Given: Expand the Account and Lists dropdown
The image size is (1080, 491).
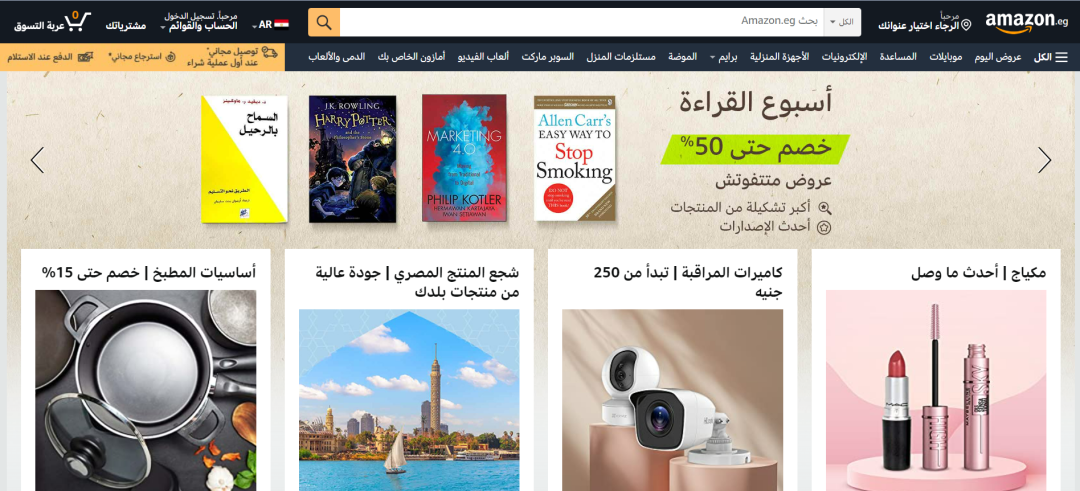Looking at the screenshot, I should [x=198, y=21].
